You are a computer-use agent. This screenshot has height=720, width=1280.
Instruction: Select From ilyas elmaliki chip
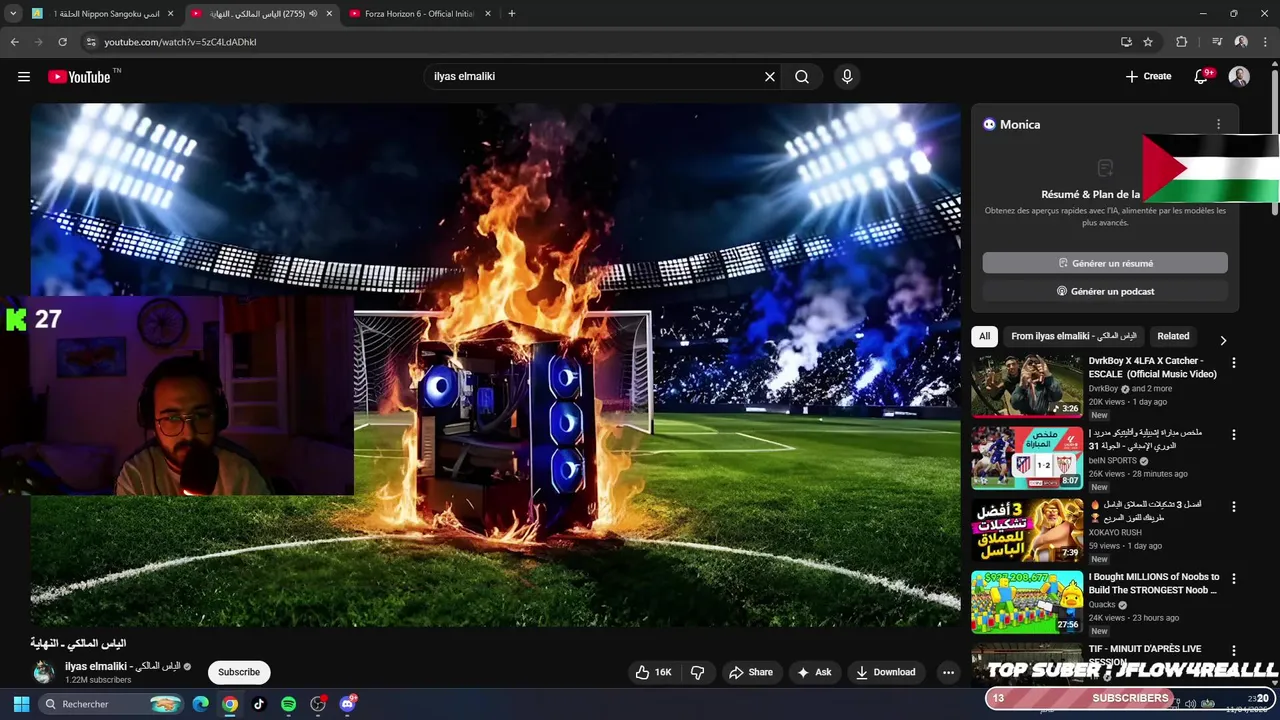(x=1074, y=336)
